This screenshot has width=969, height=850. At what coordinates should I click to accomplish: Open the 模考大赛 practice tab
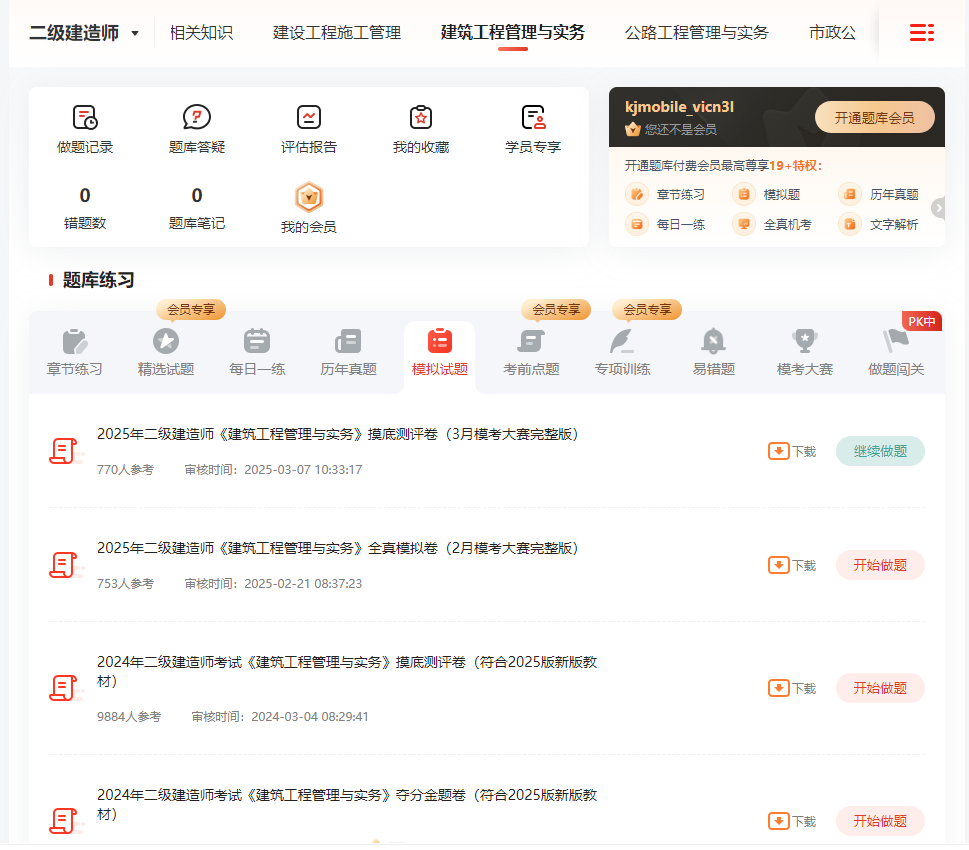[x=805, y=352]
